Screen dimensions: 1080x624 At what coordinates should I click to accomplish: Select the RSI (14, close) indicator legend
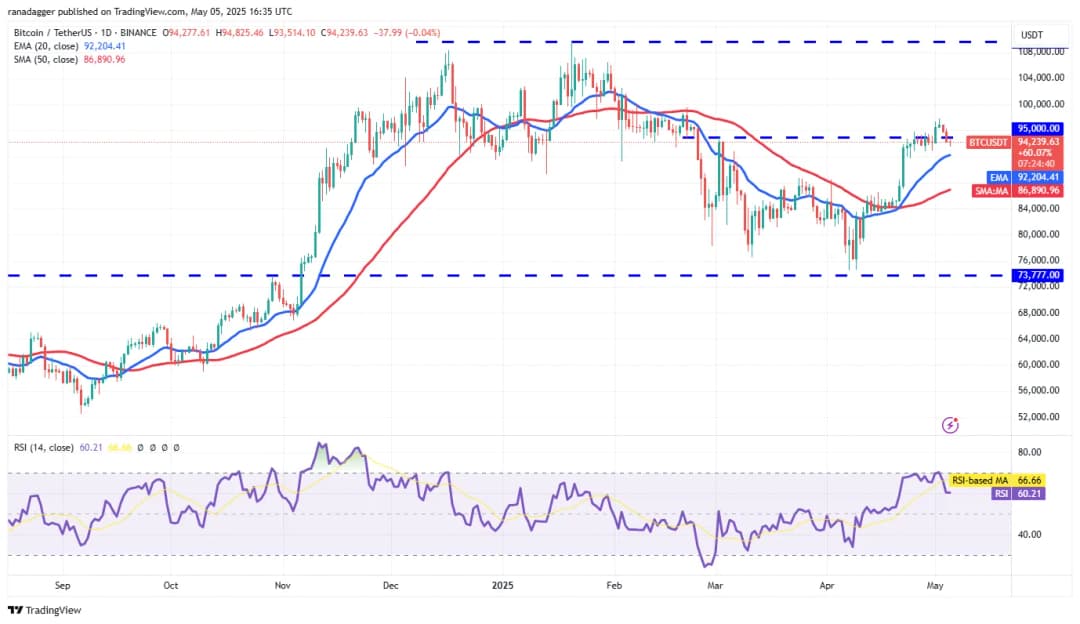tap(44, 448)
